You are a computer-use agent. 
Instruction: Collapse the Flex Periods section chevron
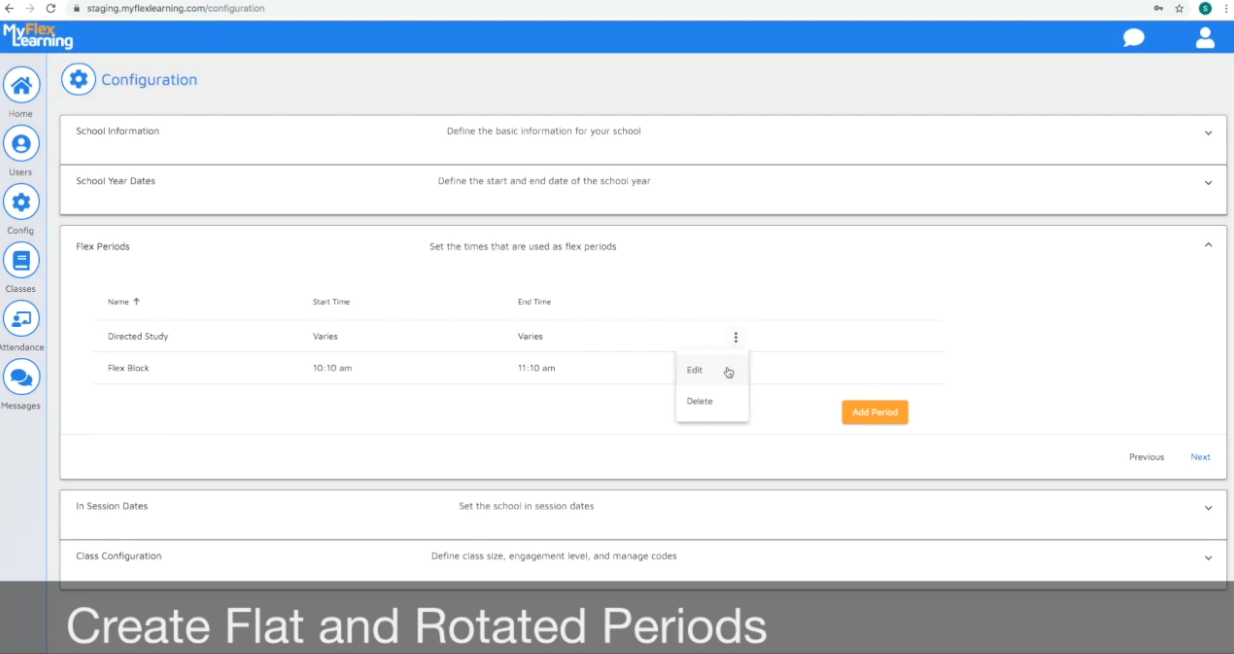point(1208,243)
